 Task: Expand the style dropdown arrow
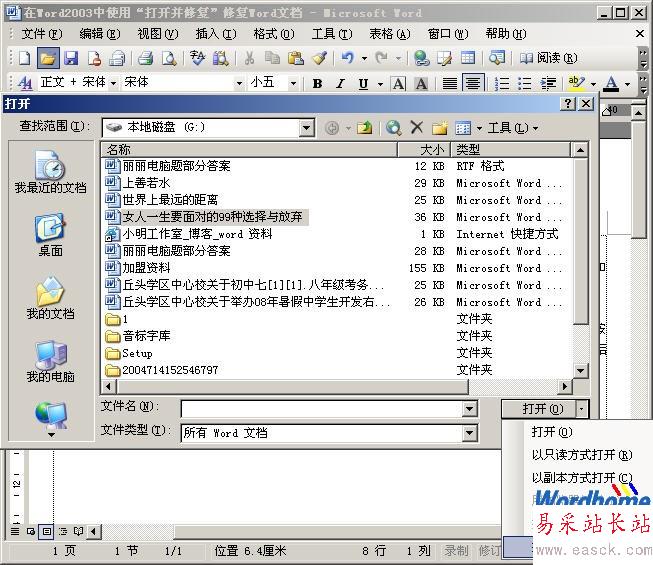pos(113,83)
